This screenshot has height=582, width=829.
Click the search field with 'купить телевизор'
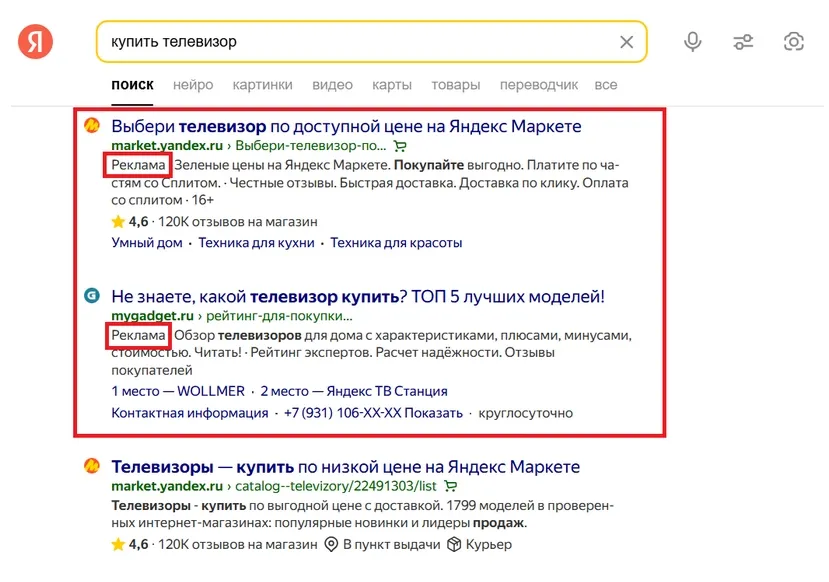tap(371, 42)
